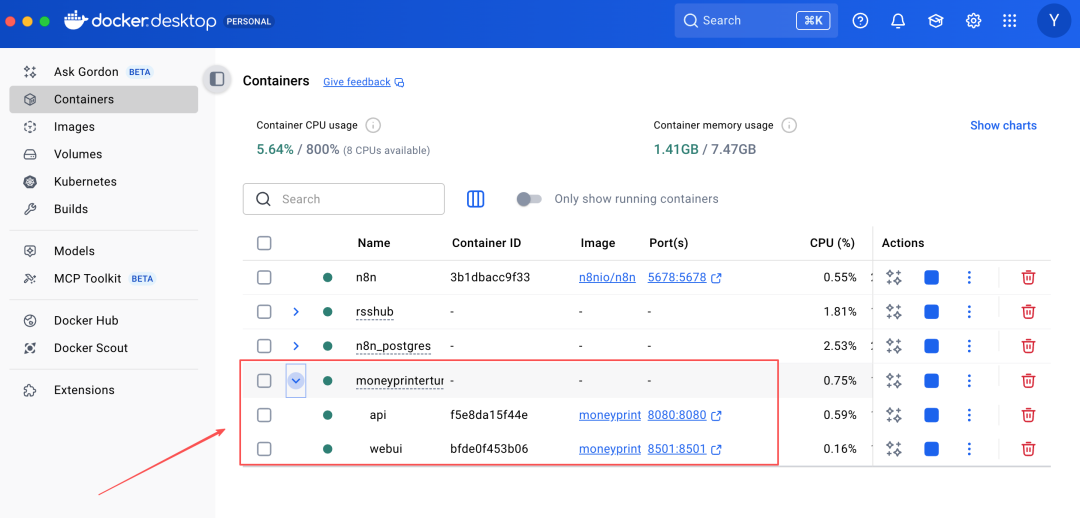The width and height of the screenshot is (1080, 518).
Task: Delete the n8n container with trash icon
Action: click(x=1028, y=278)
